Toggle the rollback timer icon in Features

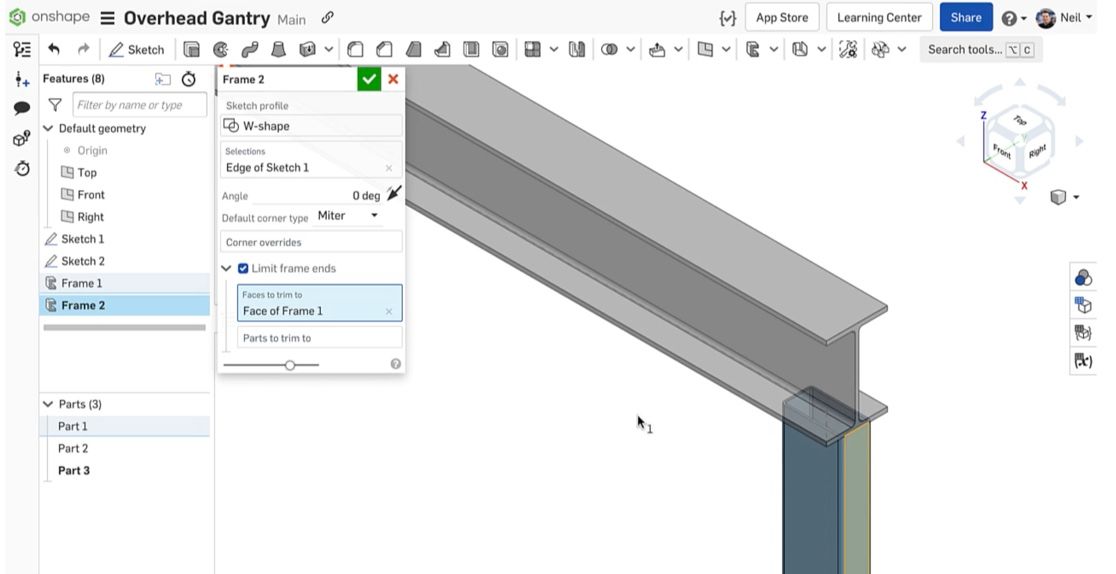pos(188,79)
